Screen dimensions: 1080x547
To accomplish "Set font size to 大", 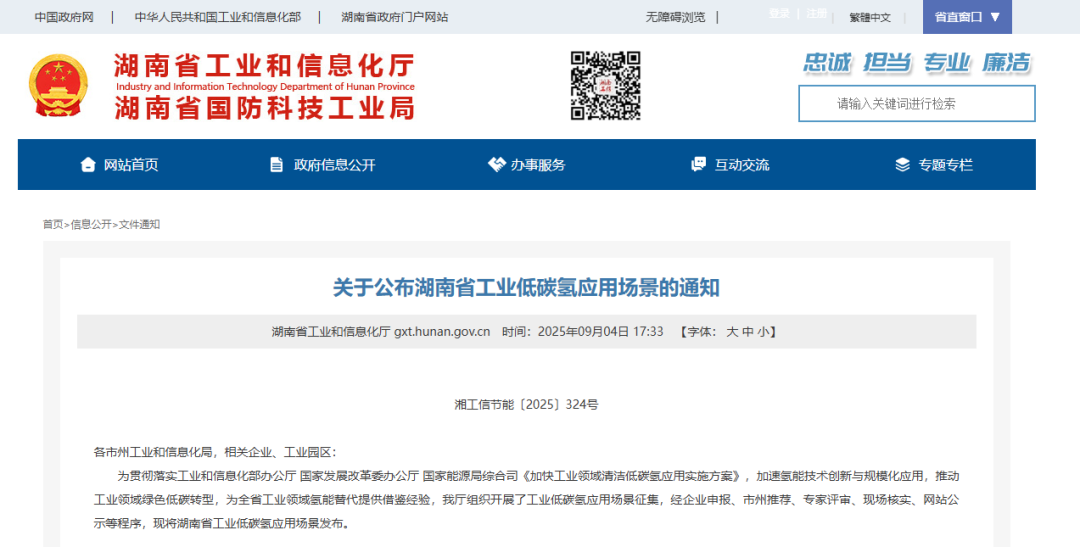I will click(x=731, y=332).
